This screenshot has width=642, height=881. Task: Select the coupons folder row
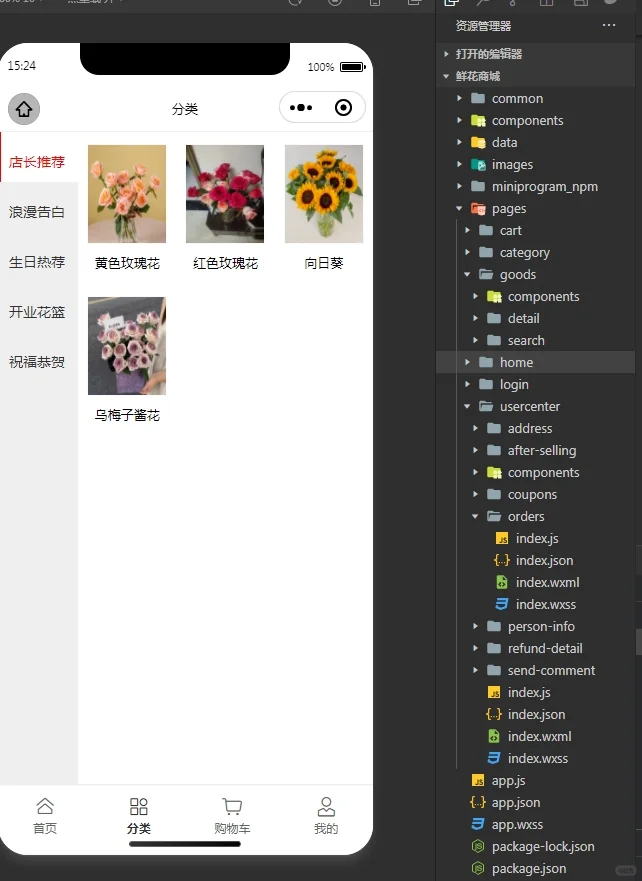point(536,494)
